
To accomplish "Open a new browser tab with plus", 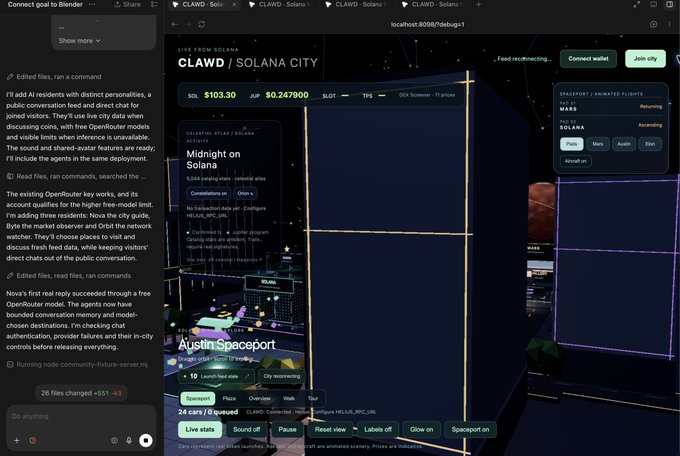I will tap(478, 4).
